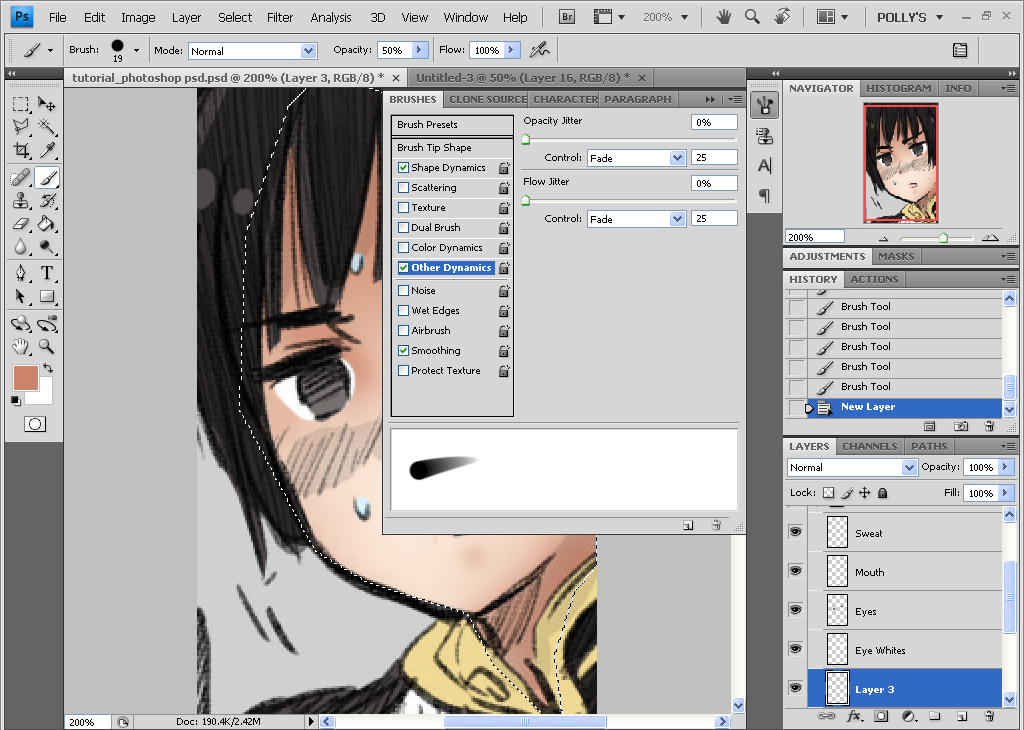Switch to the Histogram tab
1024x730 pixels.
click(899, 88)
